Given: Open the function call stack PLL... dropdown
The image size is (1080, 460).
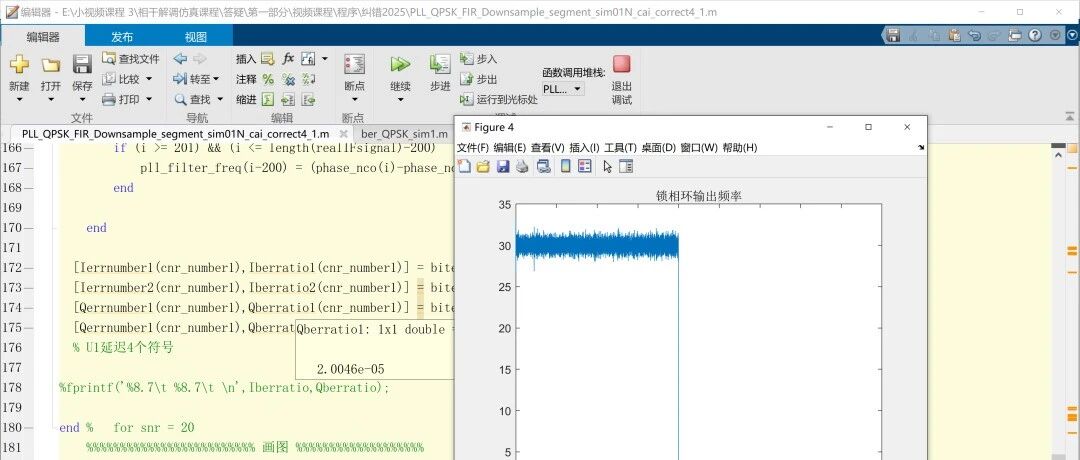Looking at the screenshot, I should click(563, 89).
